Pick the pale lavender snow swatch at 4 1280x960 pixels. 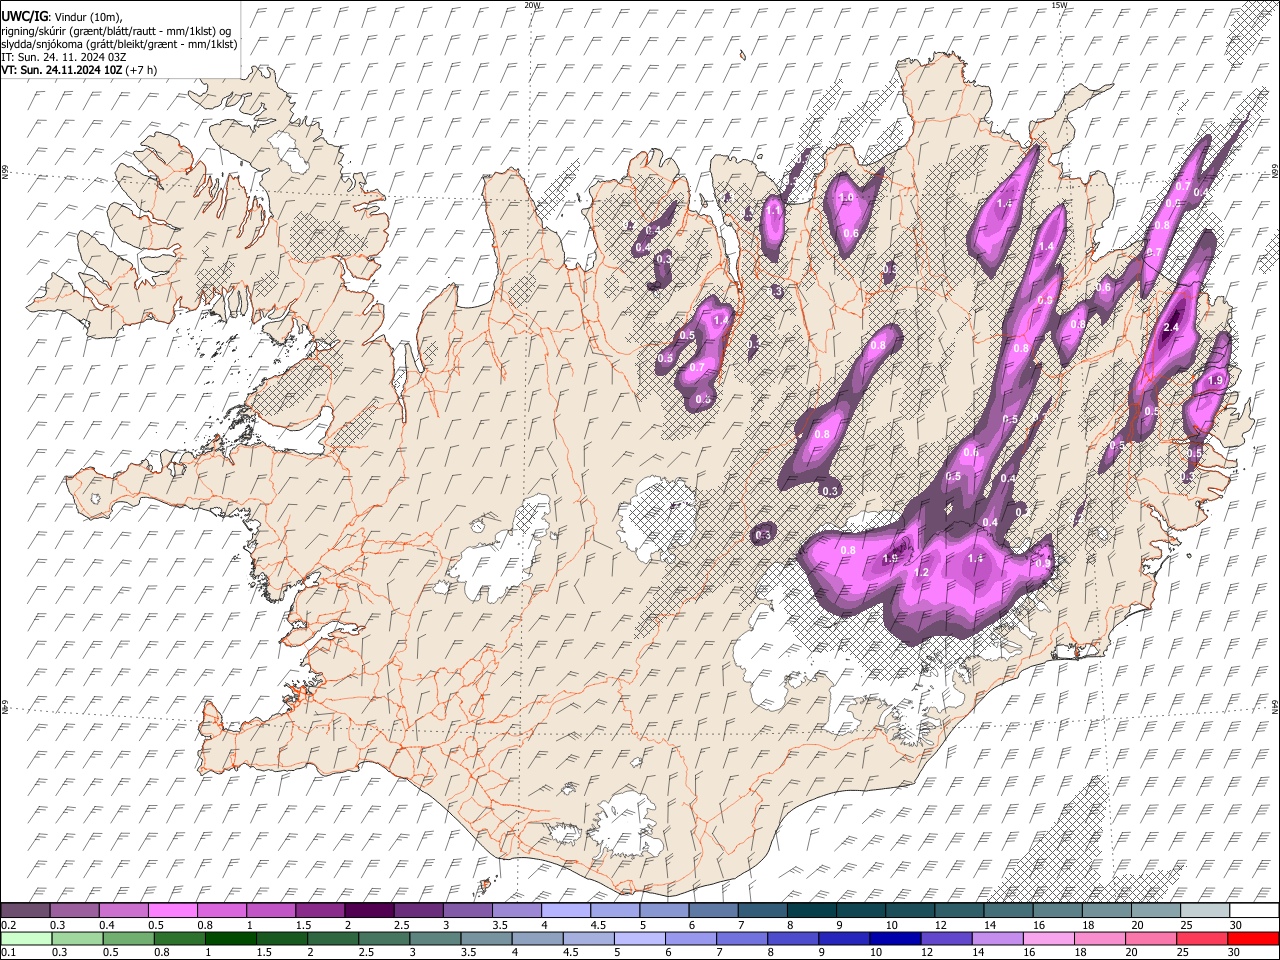pyautogui.click(x=566, y=911)
